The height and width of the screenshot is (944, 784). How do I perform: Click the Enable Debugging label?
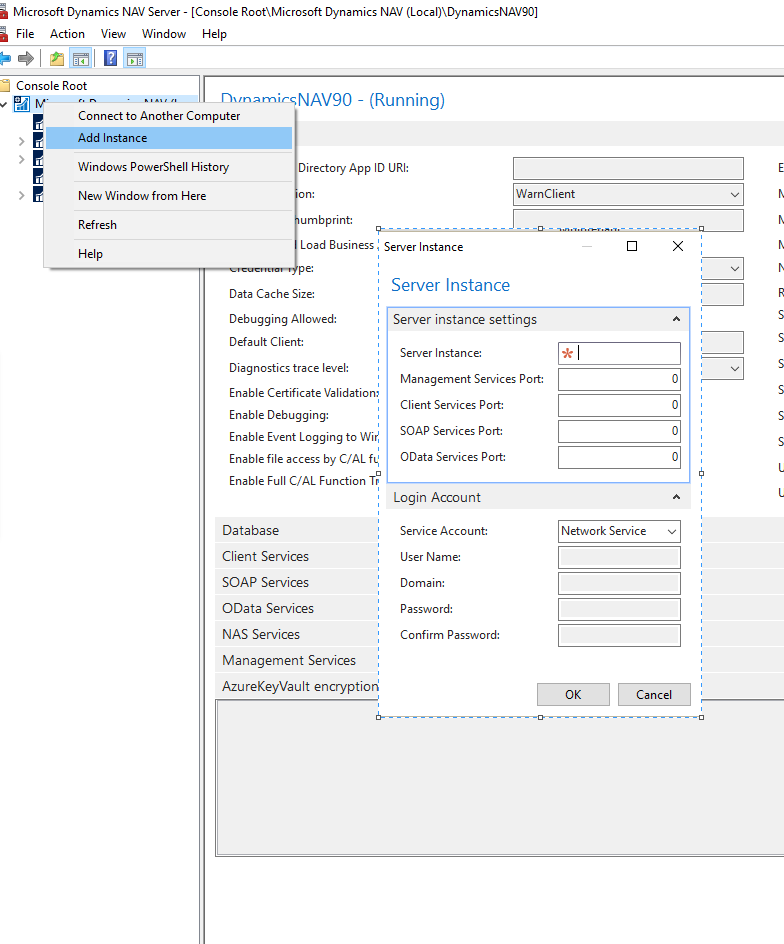tap(279, 415)
